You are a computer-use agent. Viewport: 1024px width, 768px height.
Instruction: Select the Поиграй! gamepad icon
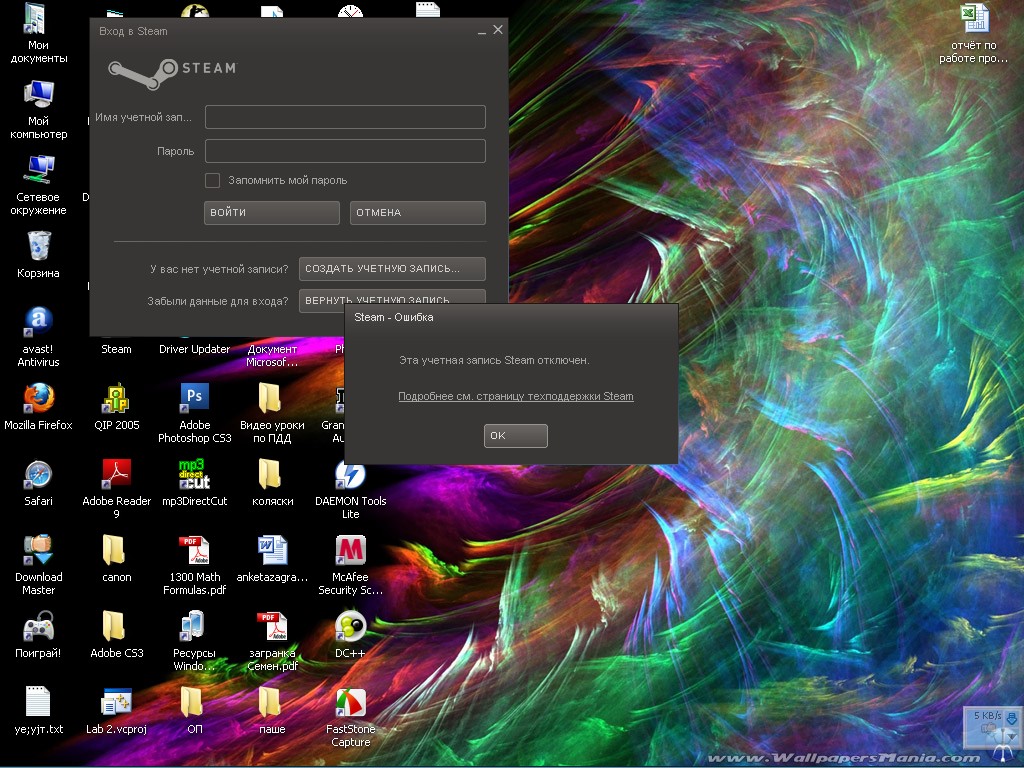tap(38, 635)
